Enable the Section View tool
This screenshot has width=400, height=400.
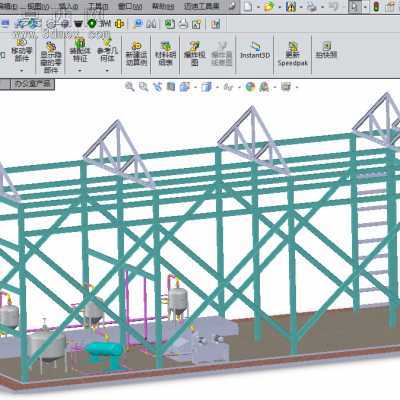pos(171,87)
